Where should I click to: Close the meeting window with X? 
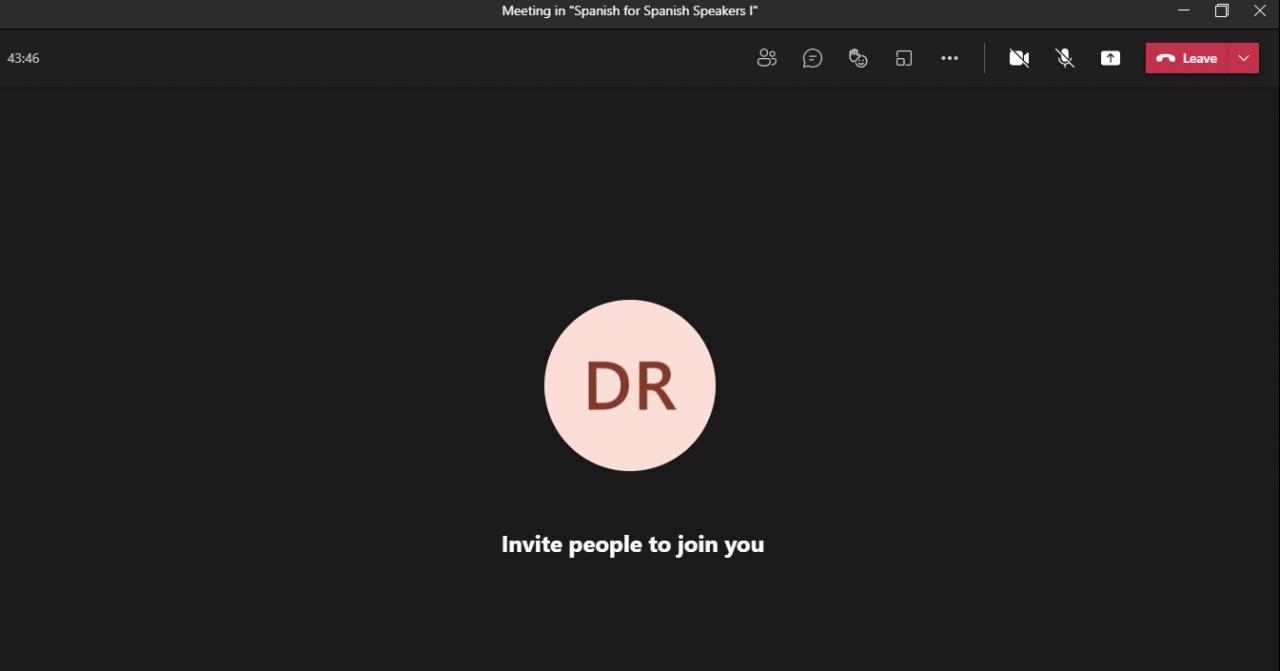pyautogui.click(x=1259, y=11)
